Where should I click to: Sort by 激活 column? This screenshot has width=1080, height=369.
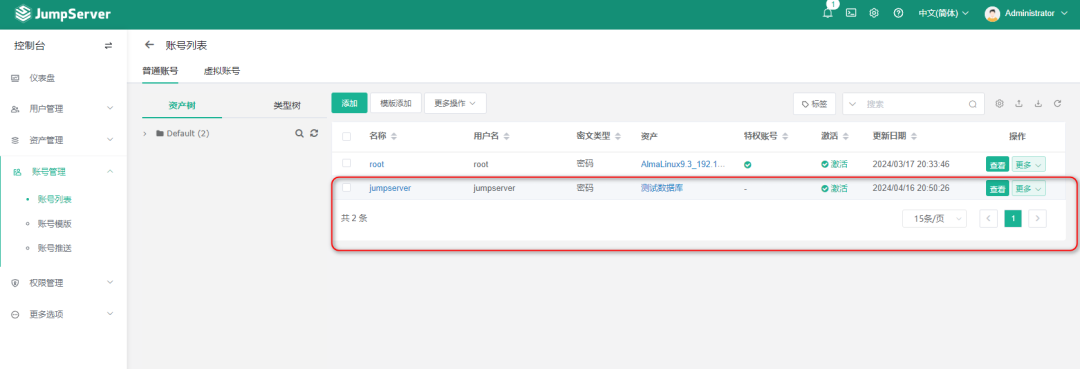coord(846,136)
